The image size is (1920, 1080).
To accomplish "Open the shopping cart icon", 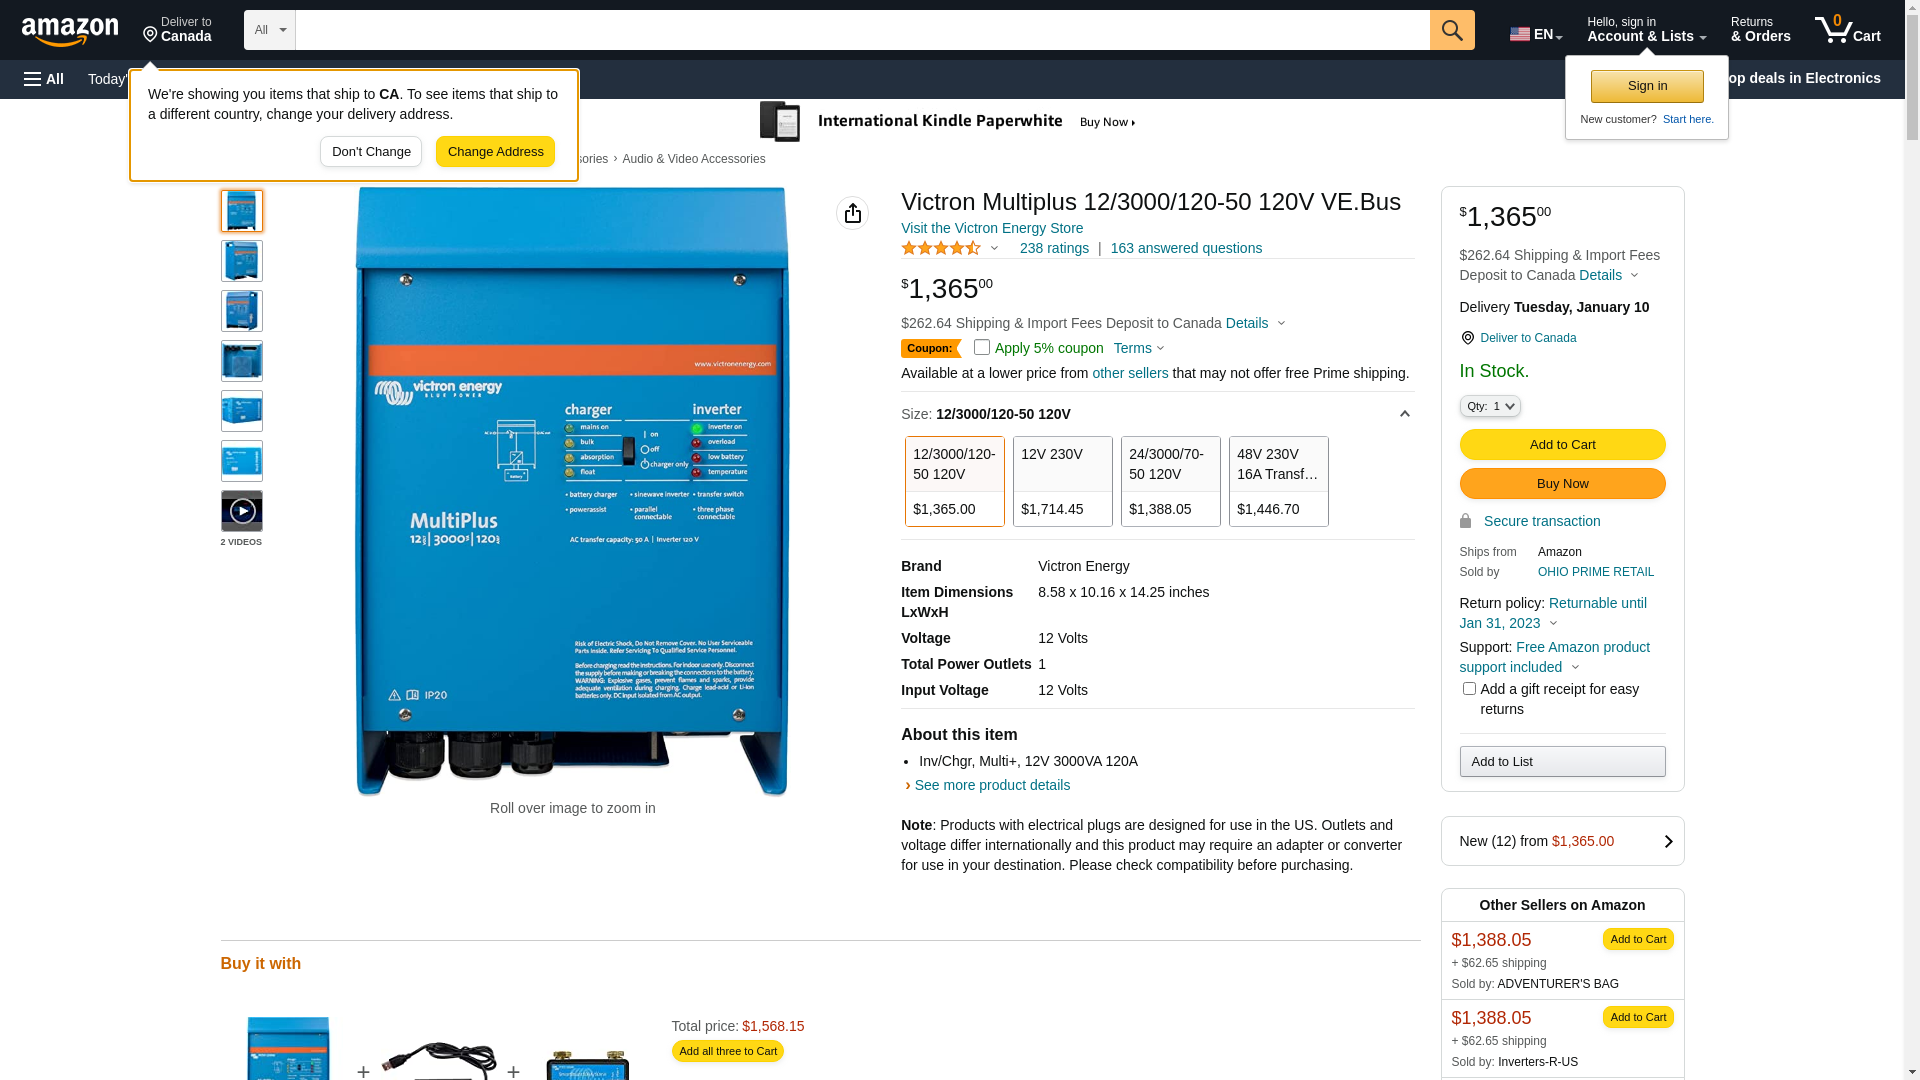I will click(x=1847, y=30).
